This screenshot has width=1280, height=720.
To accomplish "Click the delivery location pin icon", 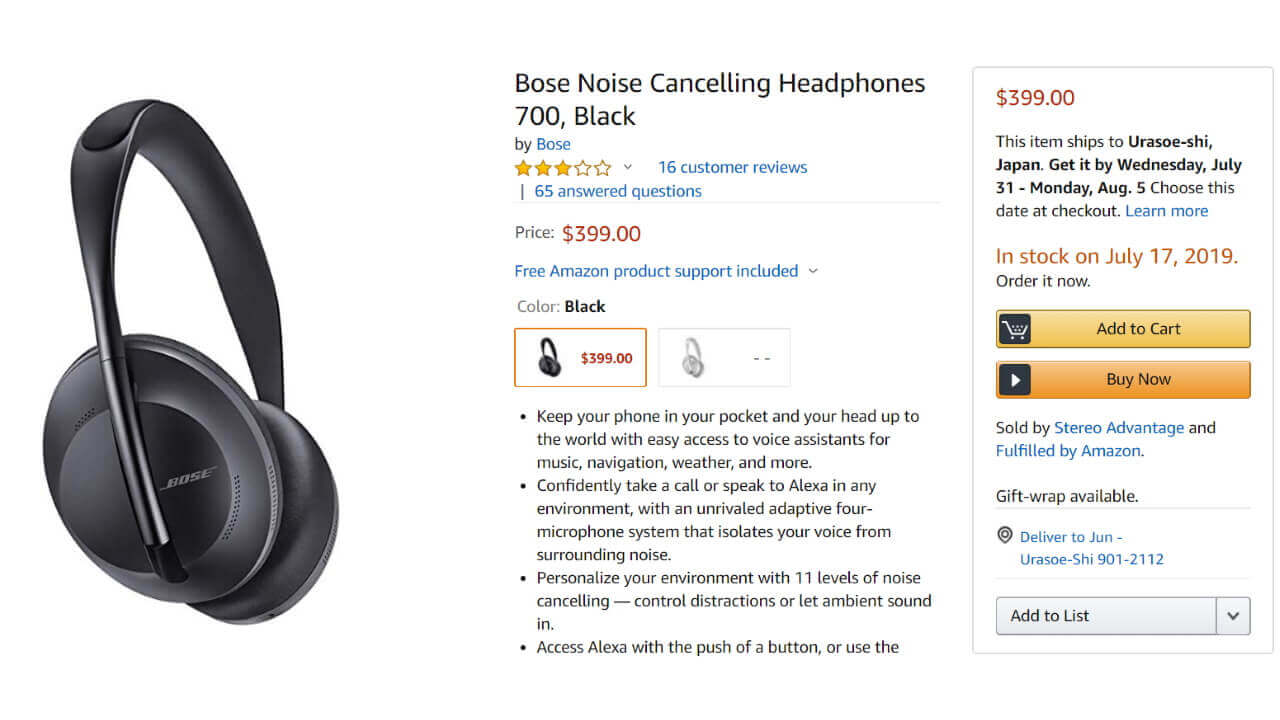I will (1005, 537).
